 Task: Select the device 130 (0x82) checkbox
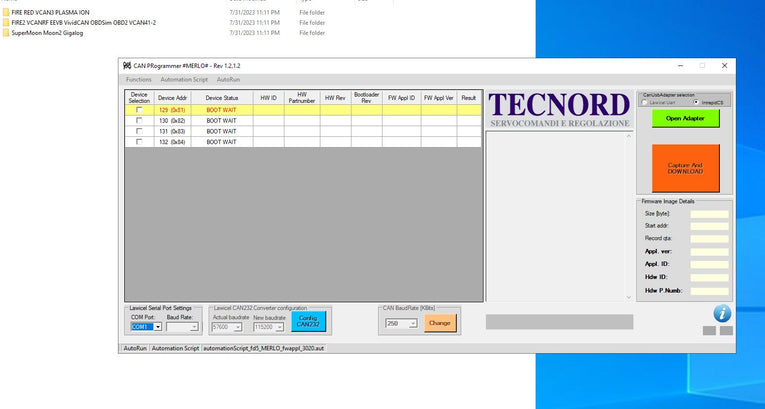click(x=139, y=120)
